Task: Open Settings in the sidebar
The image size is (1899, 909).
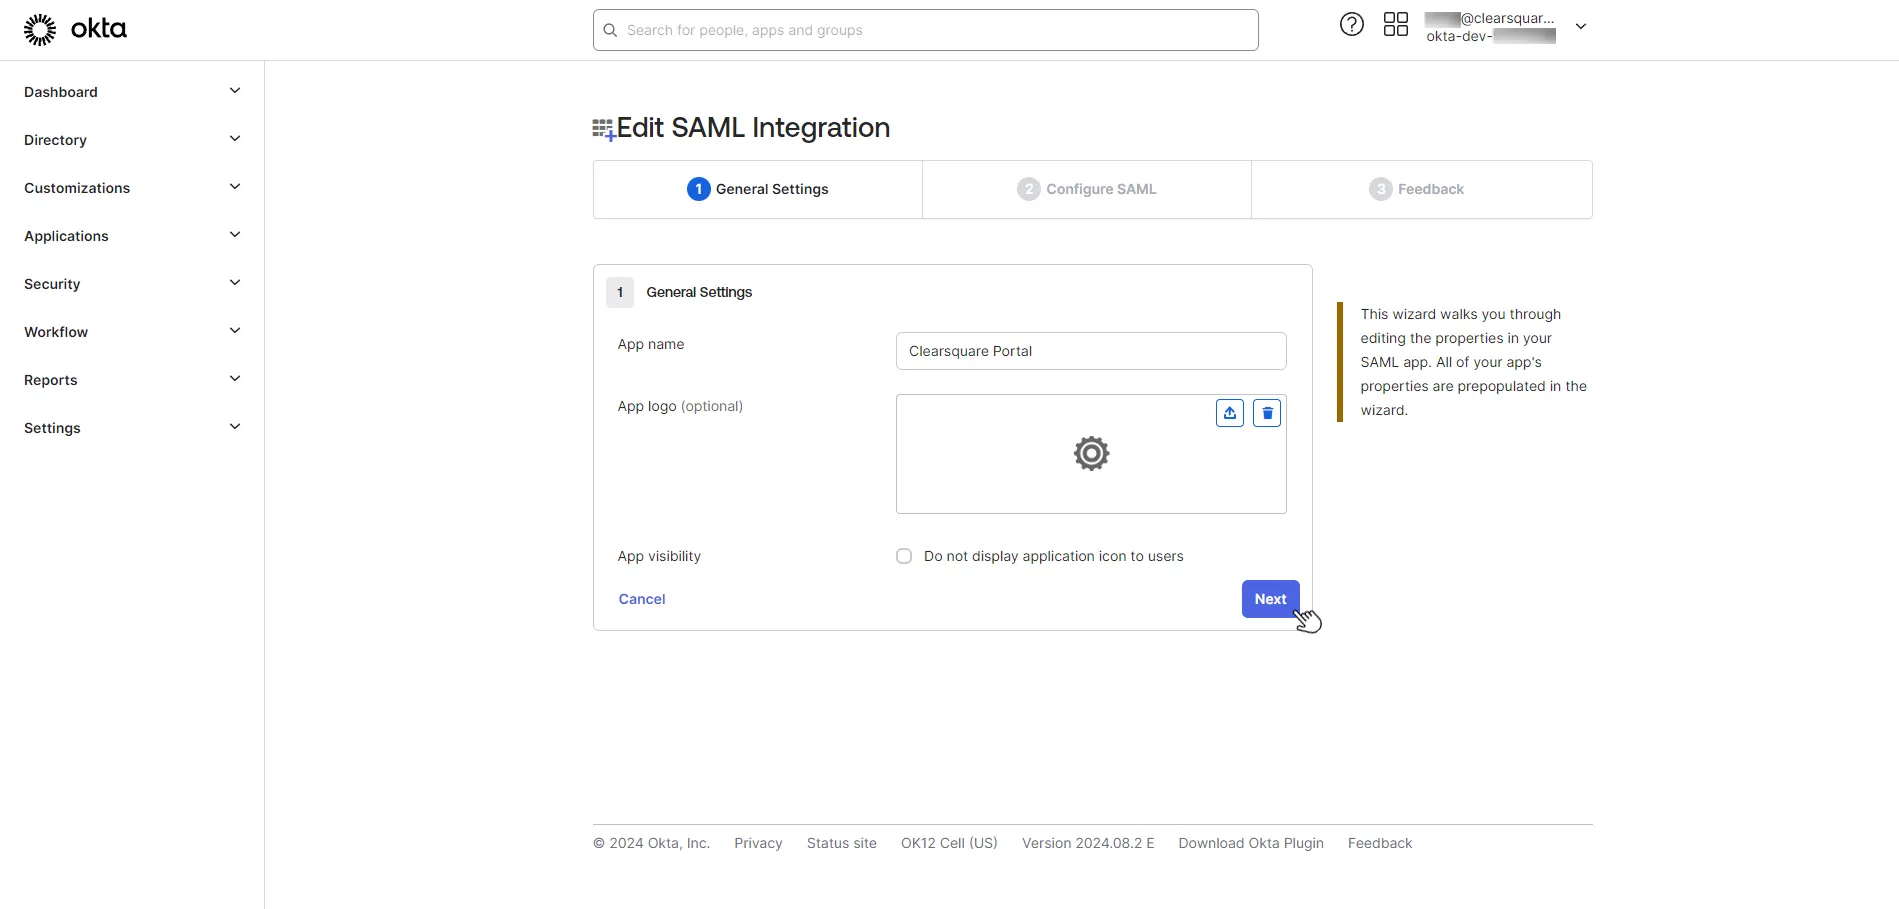Action: tap(52, 428)
